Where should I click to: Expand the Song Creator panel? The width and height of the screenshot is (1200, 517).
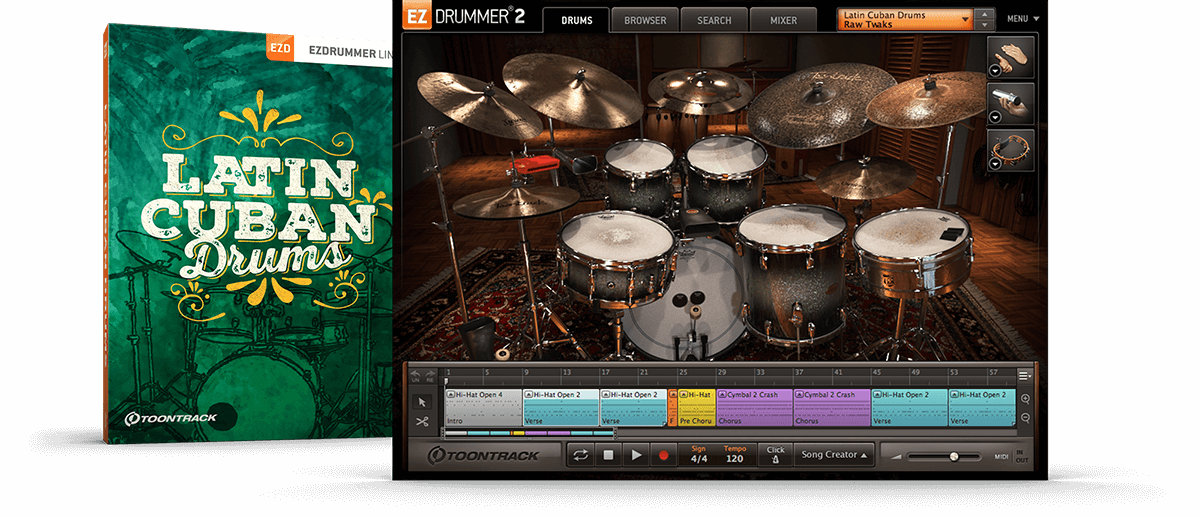point(834,455)
